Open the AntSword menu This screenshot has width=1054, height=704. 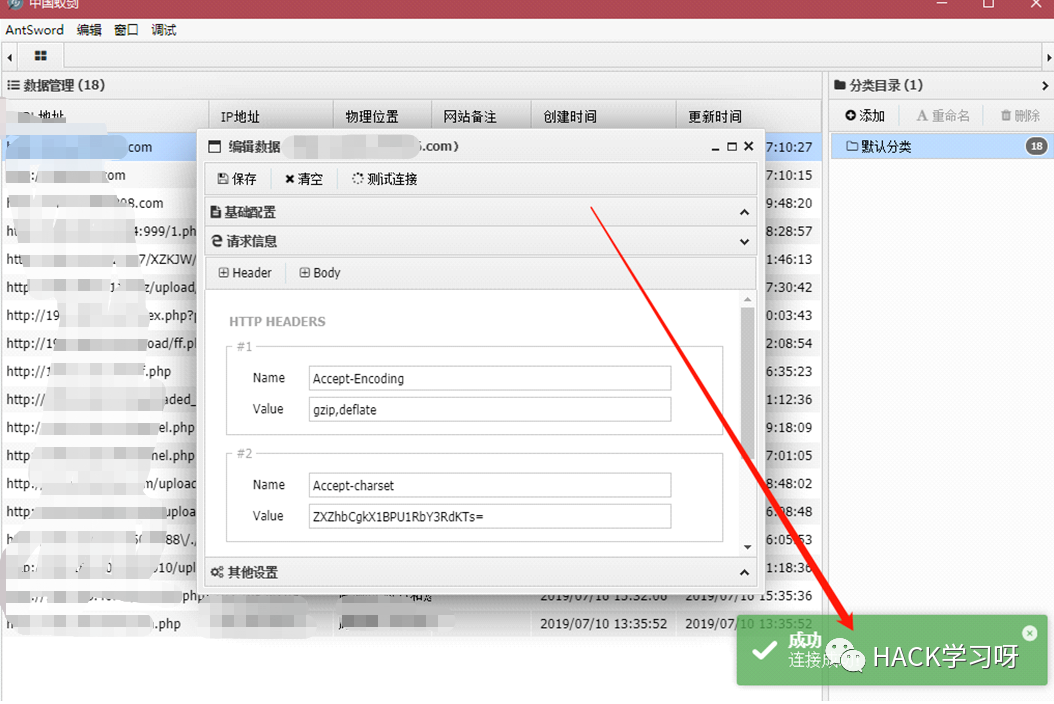tap(34, 30)
